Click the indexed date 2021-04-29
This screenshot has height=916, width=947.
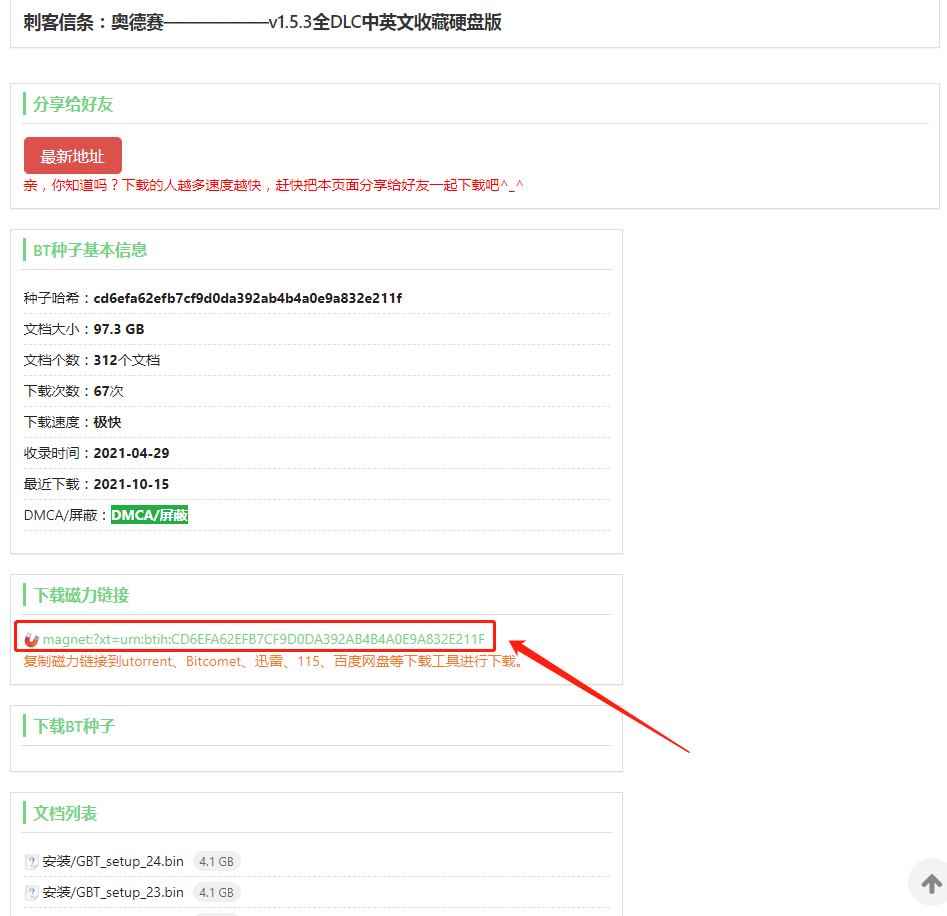pos(131,453)
